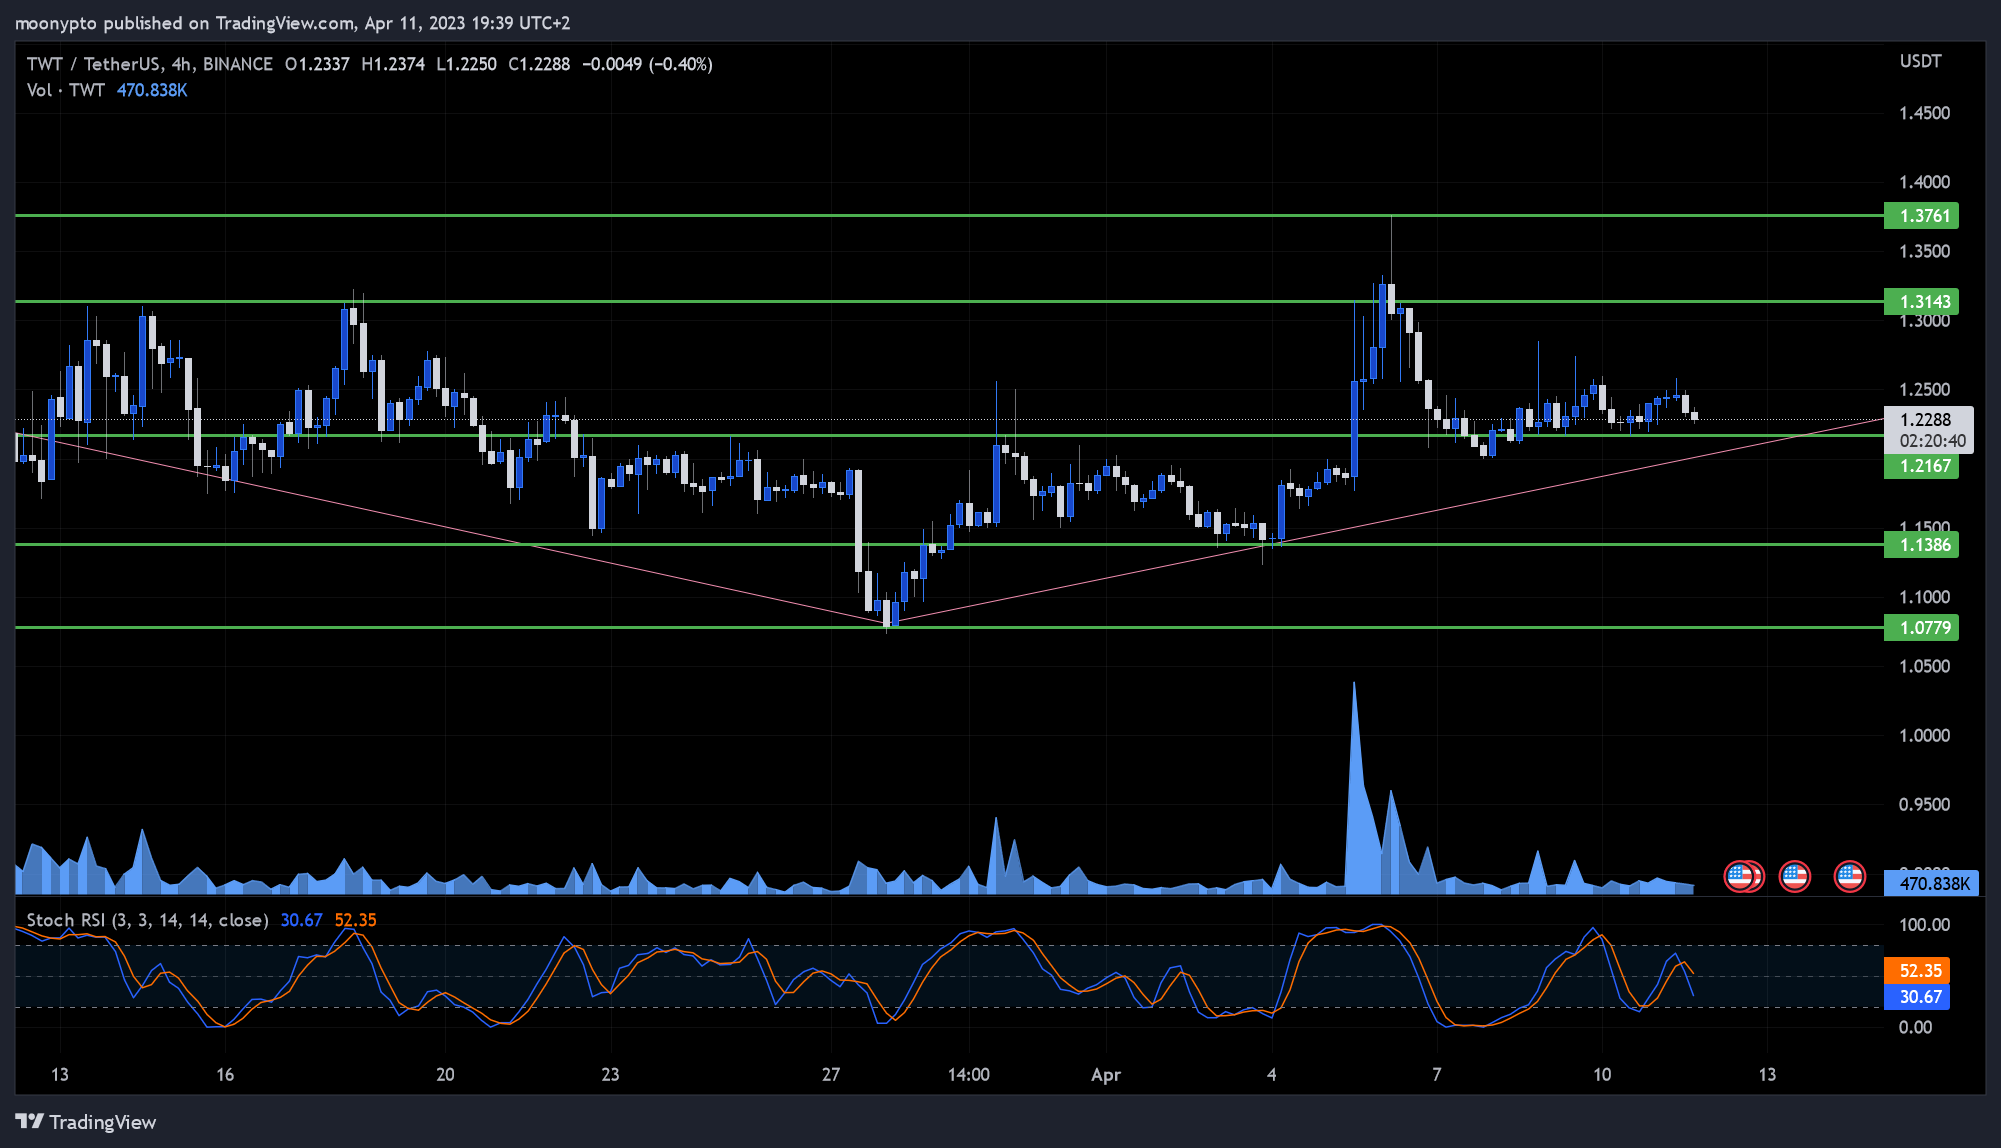Click the 1.0779 price level label
Image resolution: width=2001 pixels, height=1148 pixels.
coord(1921,628)
